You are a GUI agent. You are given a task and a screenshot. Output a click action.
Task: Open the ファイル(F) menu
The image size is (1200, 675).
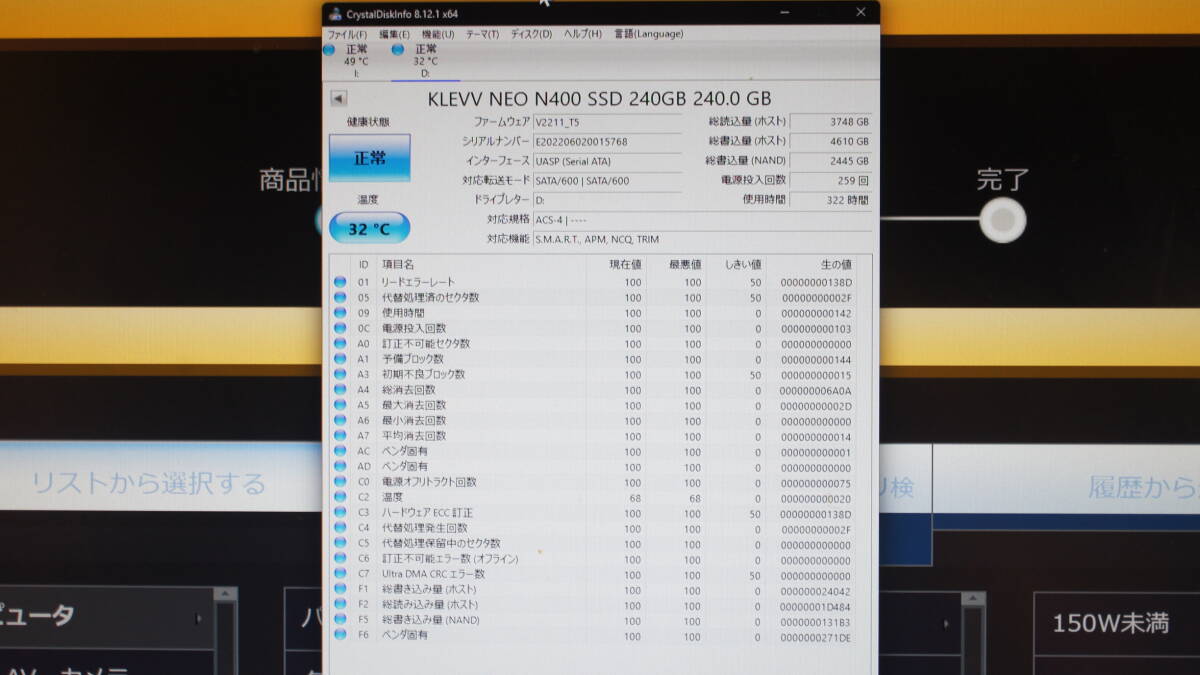347,34
